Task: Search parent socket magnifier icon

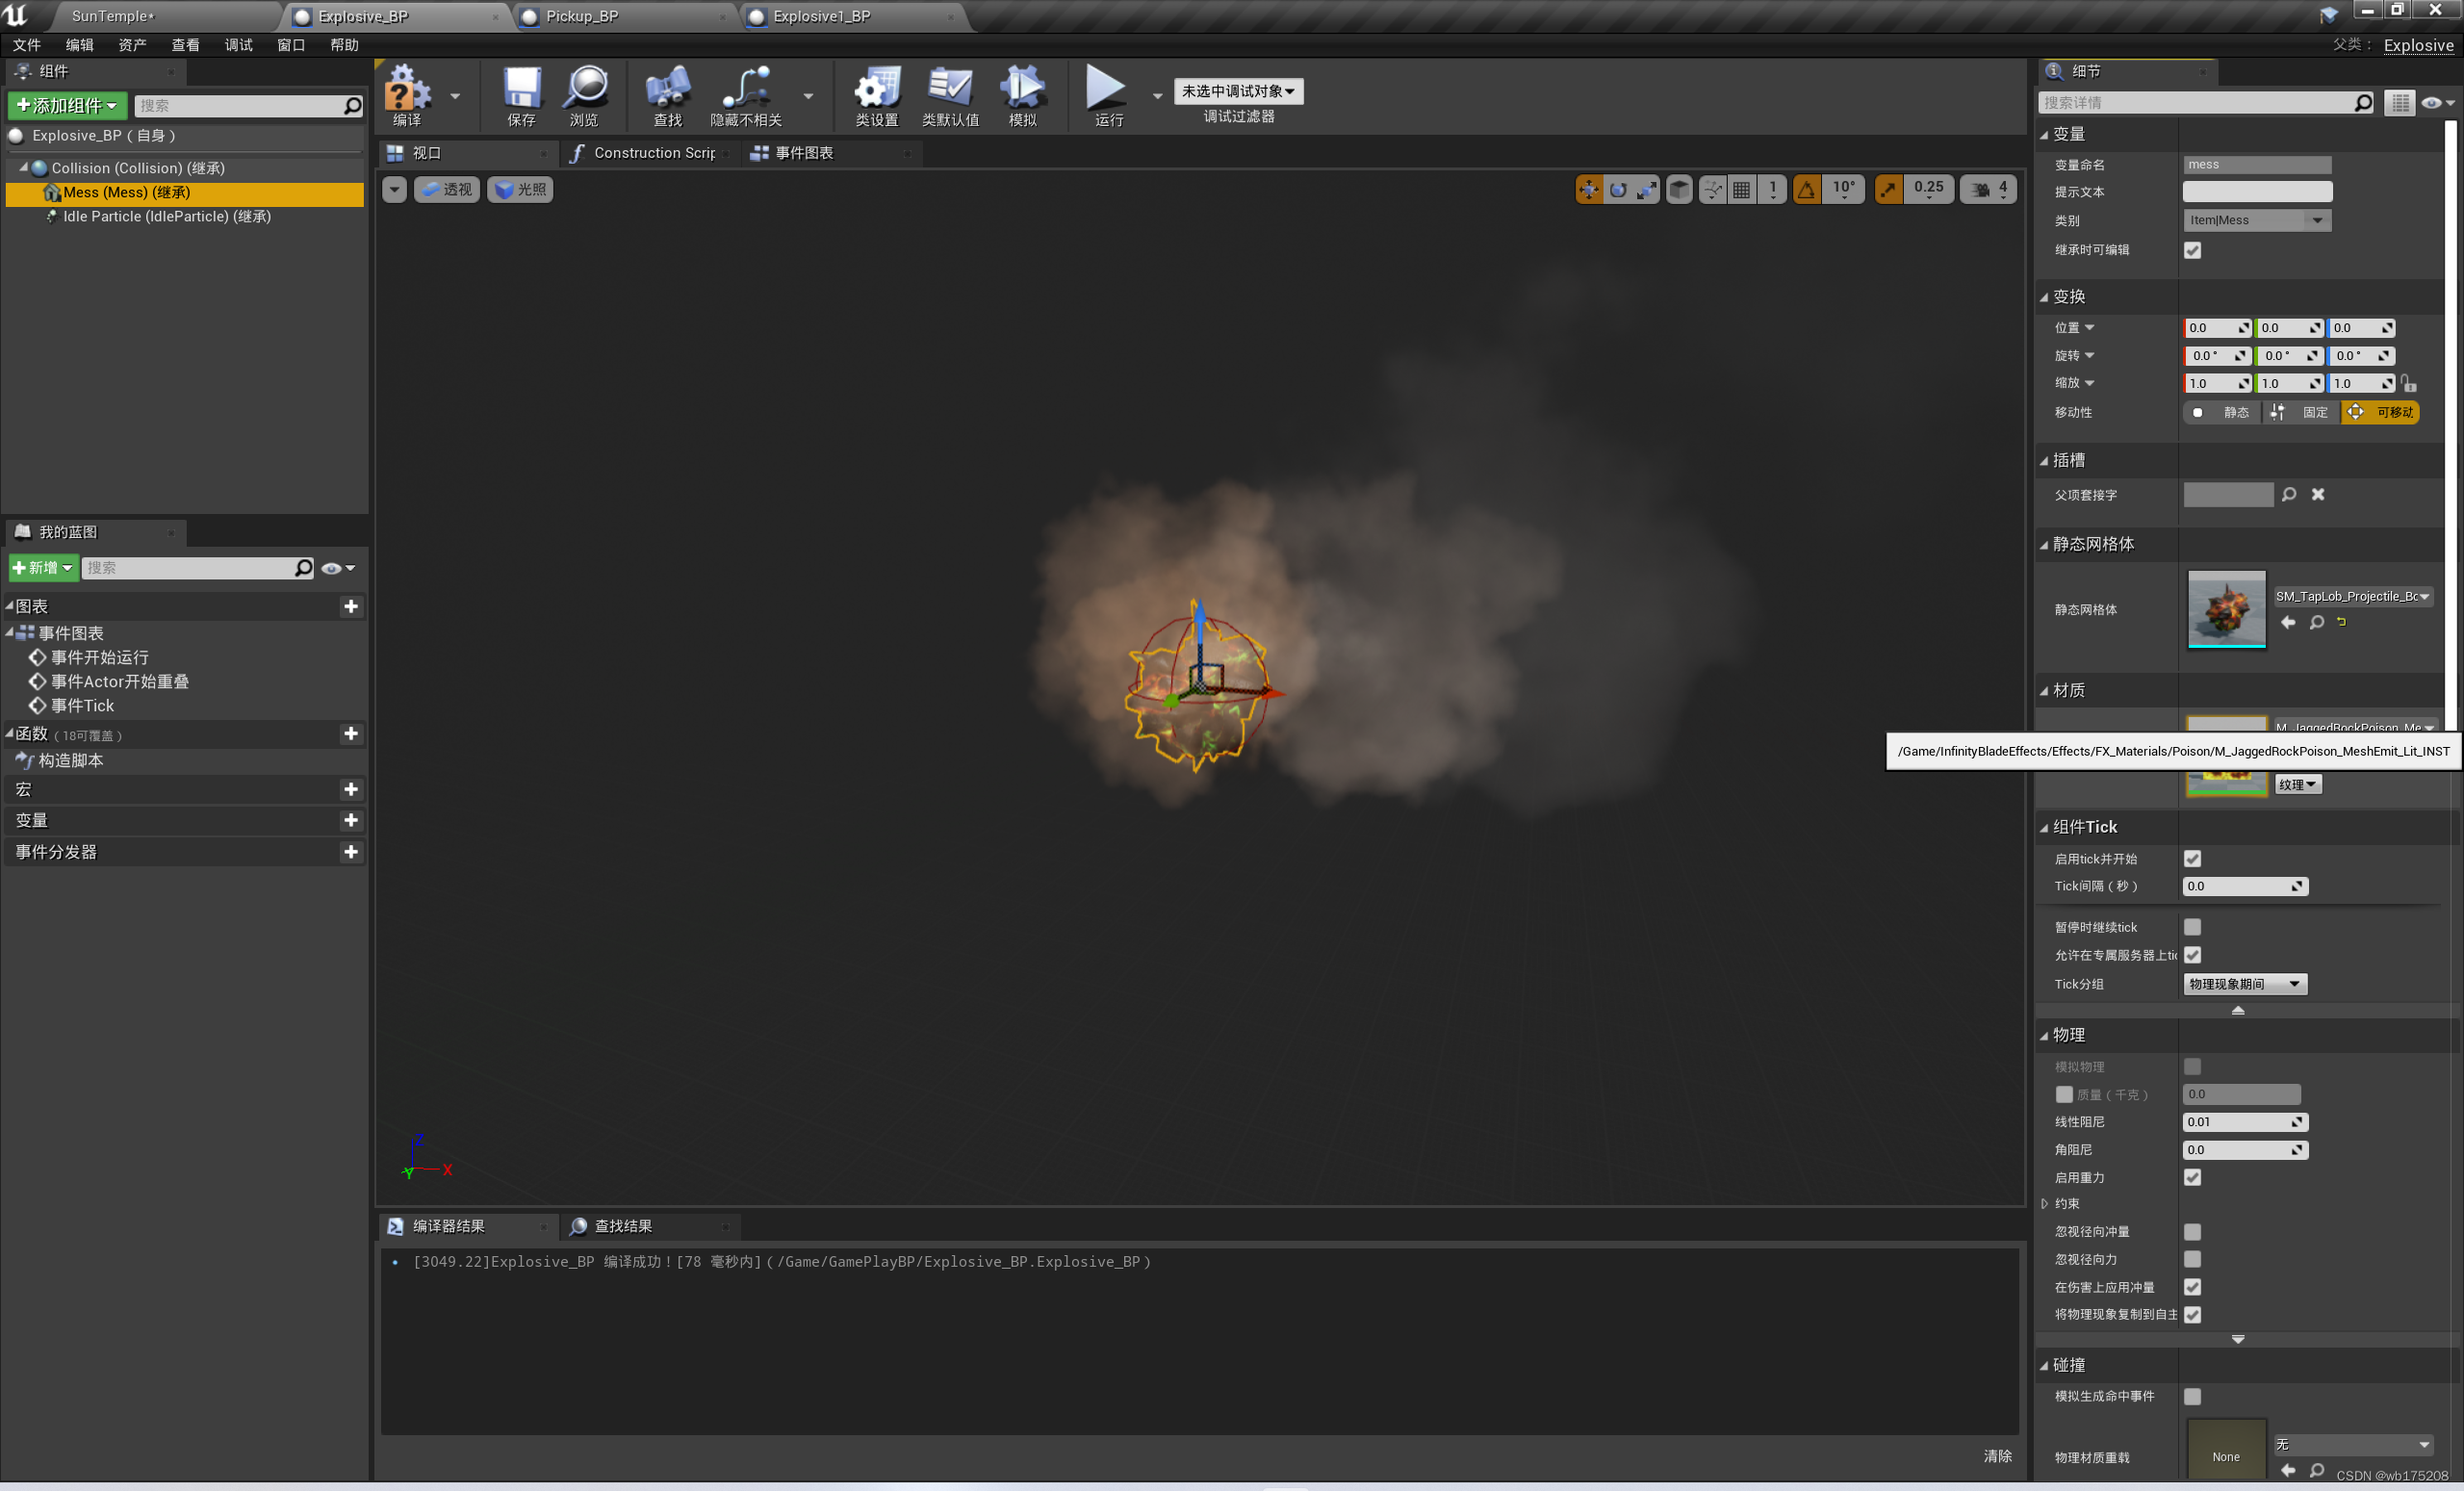Action: [x=2289, y=494]
